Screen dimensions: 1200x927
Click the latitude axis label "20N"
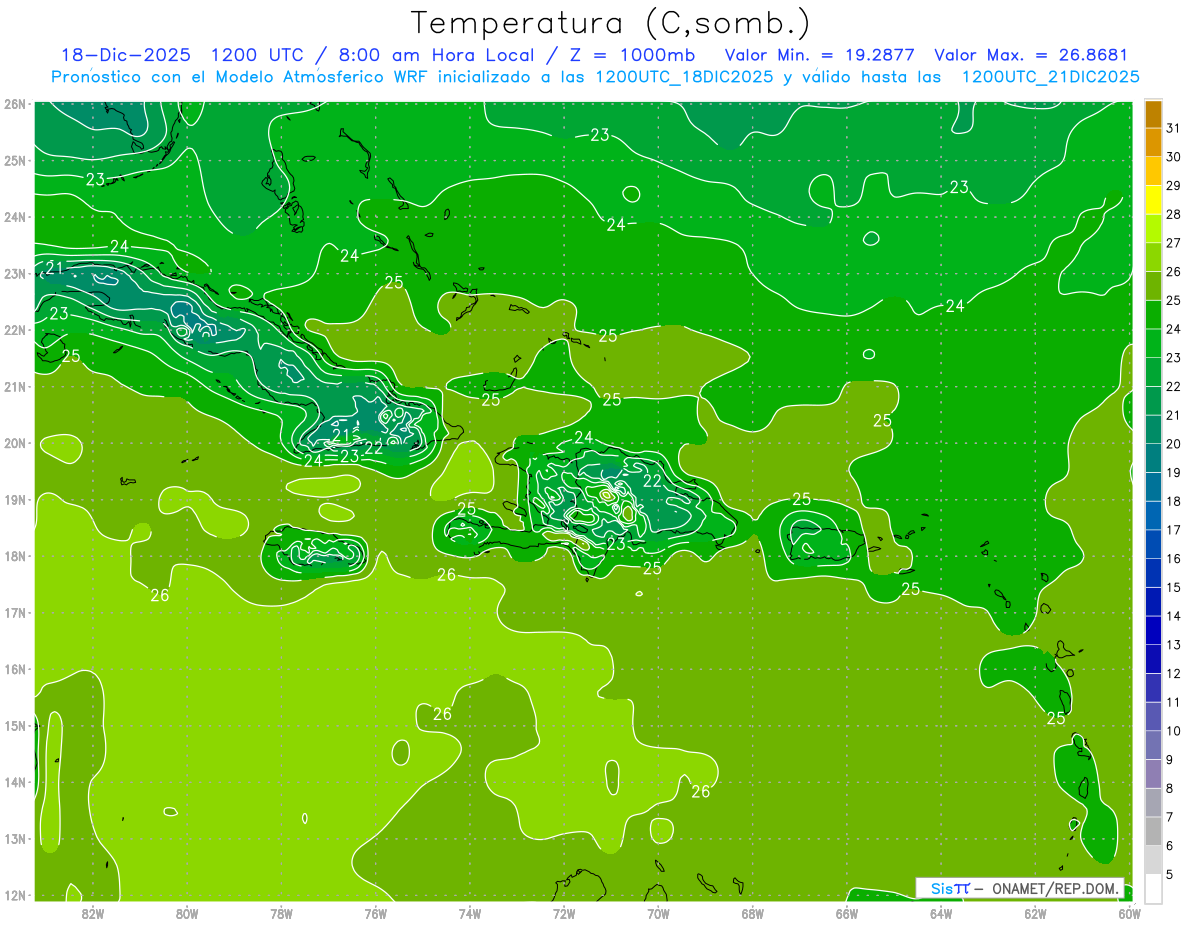(x=15, y=443)
